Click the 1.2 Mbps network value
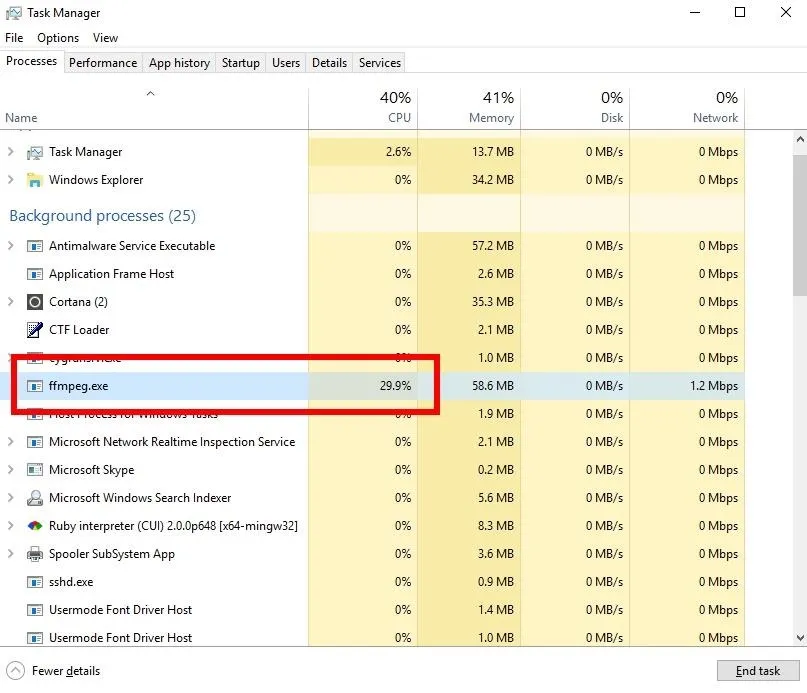This screenshot has width=807, height=693. coord(714,386)
